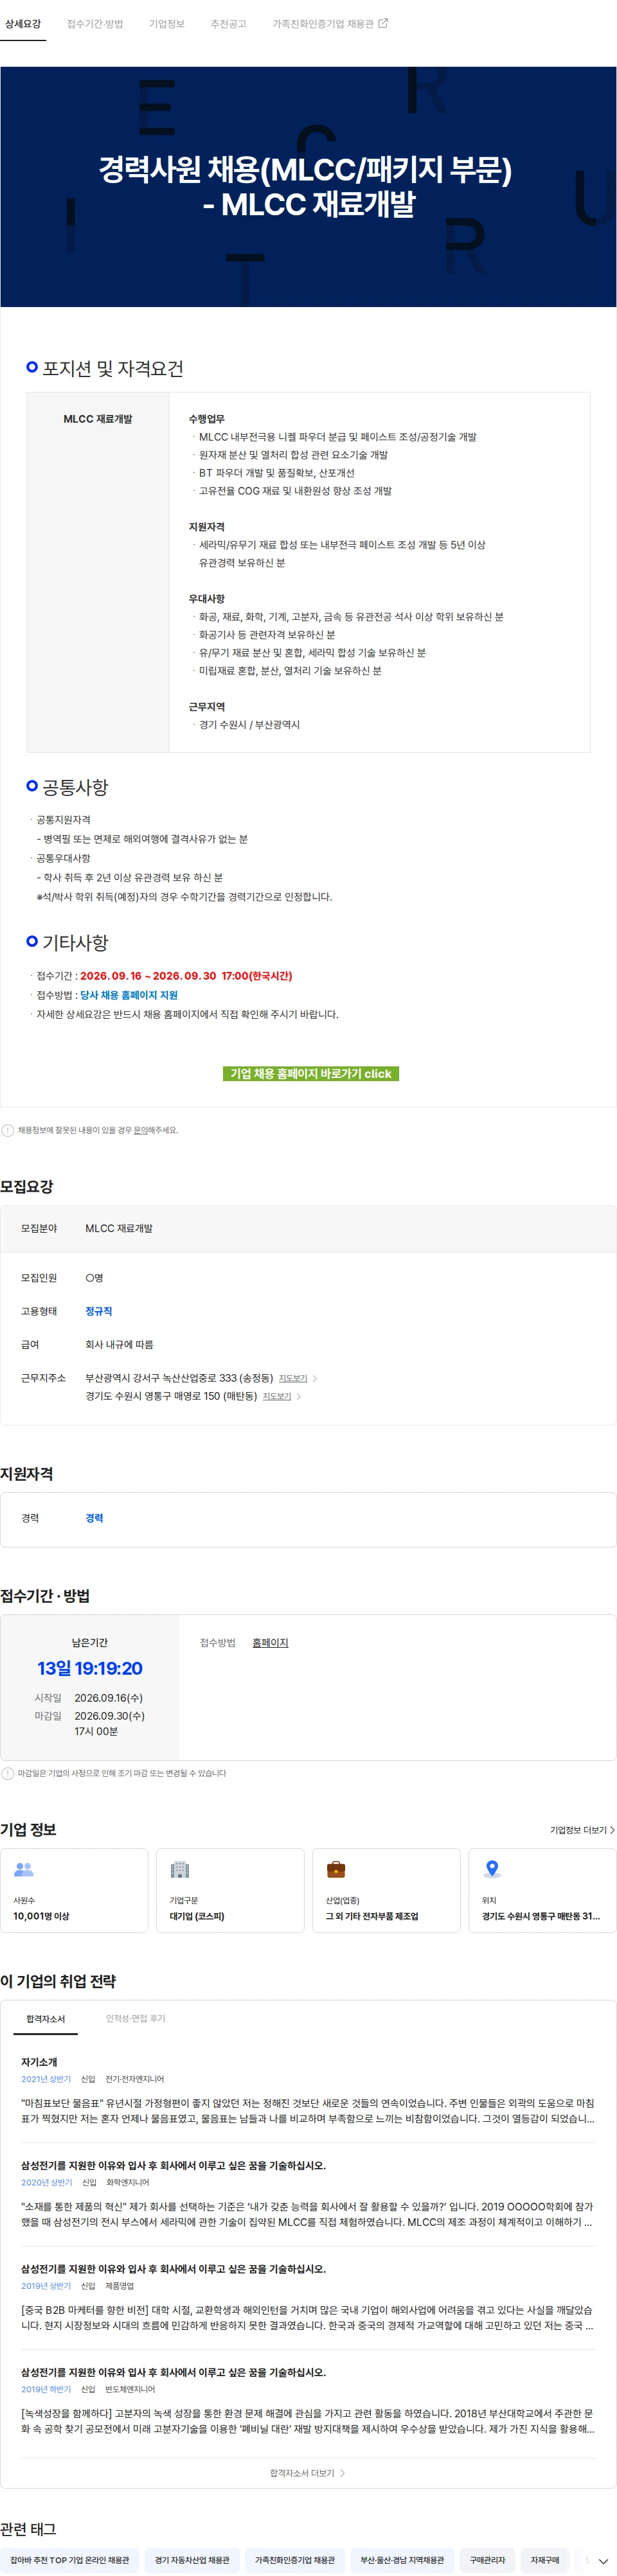Open 지도보기 for 부산 녹산산업중로 address

pos(293,1378)
